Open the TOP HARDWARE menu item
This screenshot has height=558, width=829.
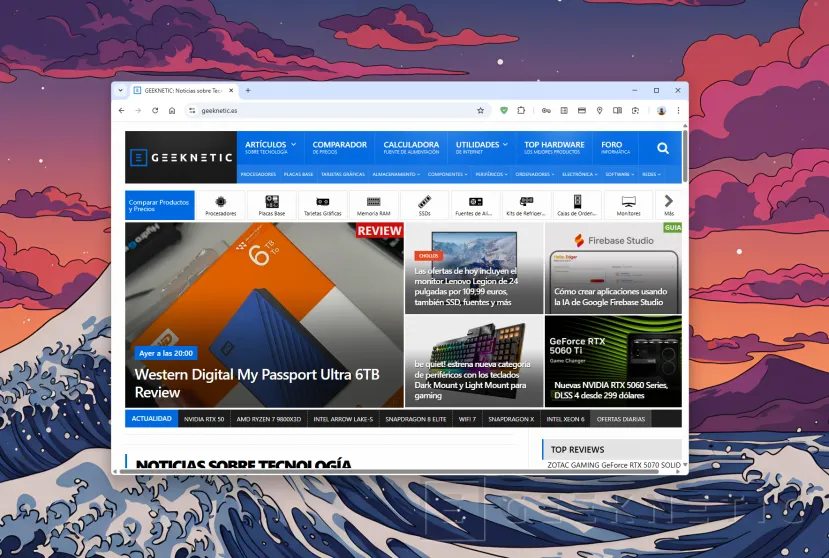tap(554, 148)
